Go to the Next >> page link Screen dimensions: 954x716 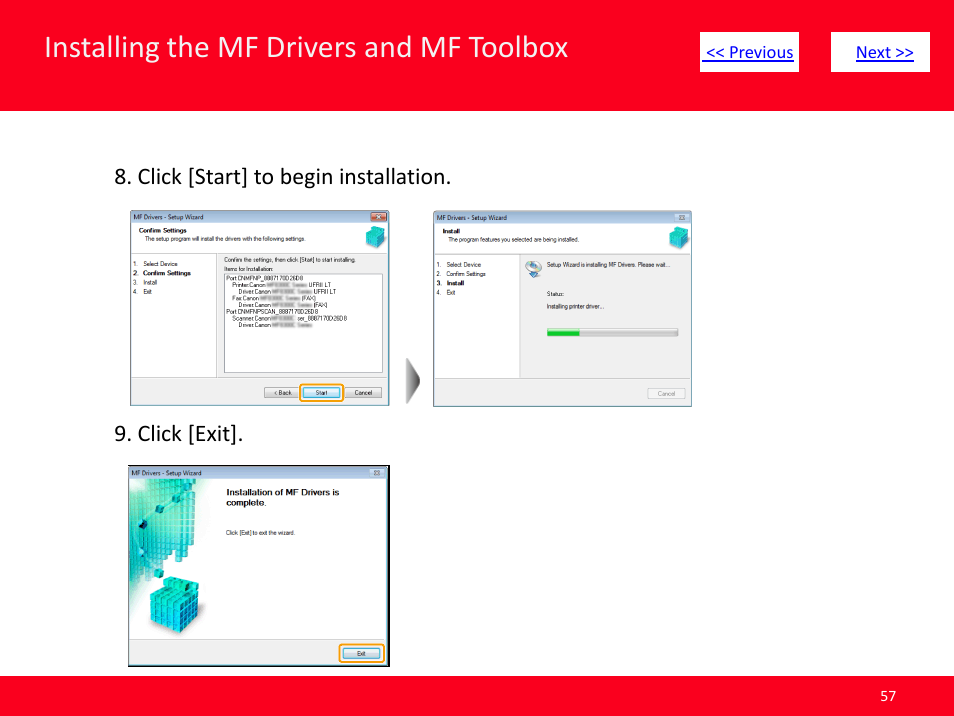point(880,52)
